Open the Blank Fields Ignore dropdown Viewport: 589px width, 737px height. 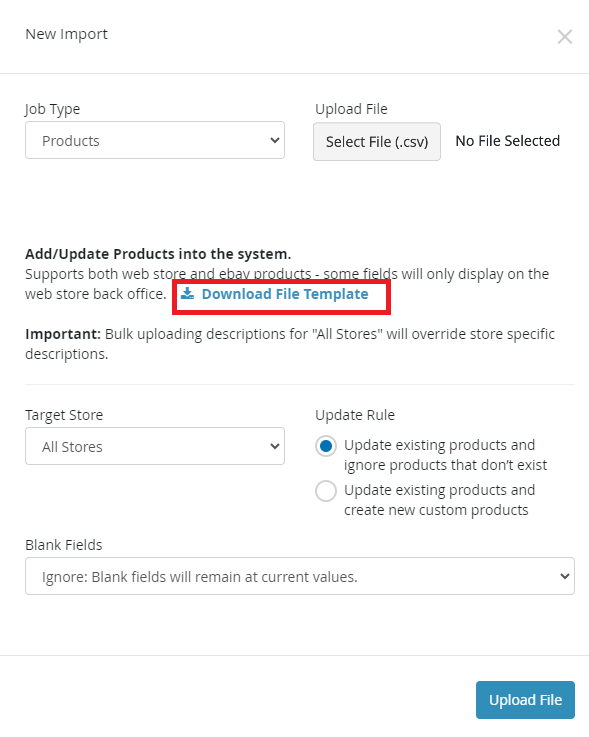300,576
